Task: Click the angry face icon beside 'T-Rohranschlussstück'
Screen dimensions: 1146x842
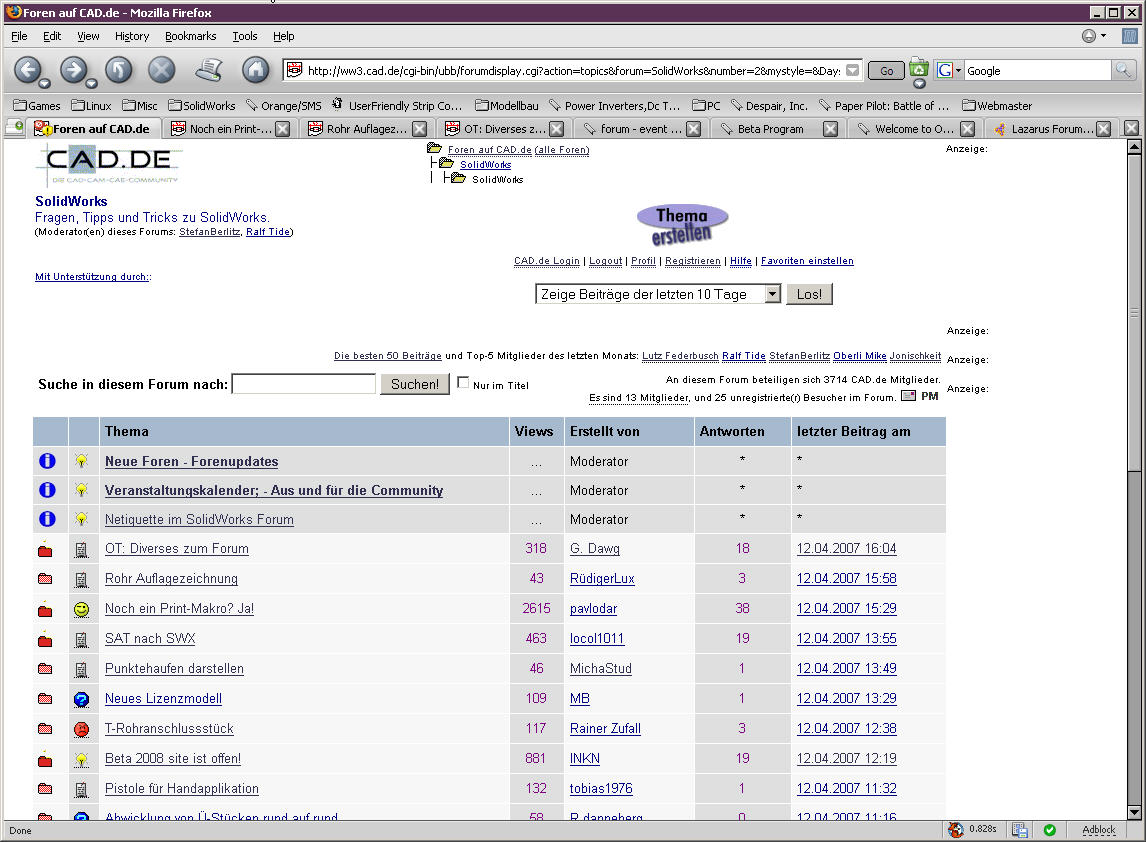Action: point(81,729)
